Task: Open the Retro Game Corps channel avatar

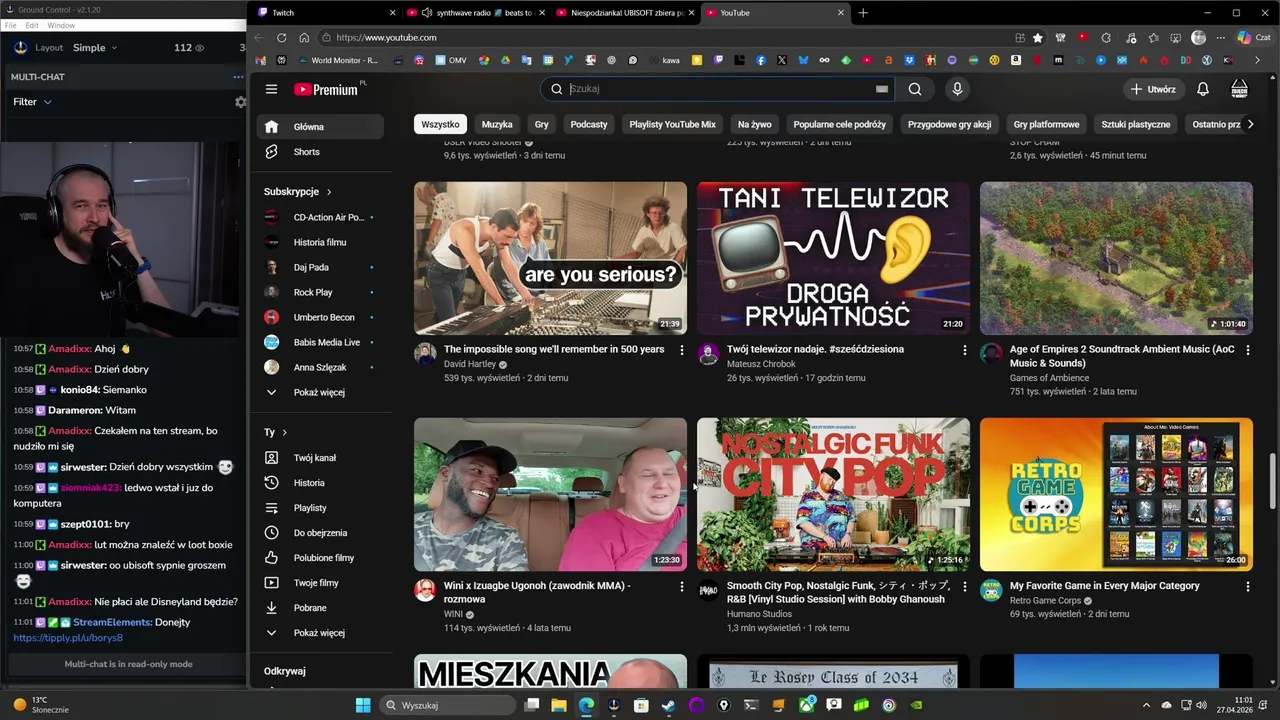Action: [991, 590]
